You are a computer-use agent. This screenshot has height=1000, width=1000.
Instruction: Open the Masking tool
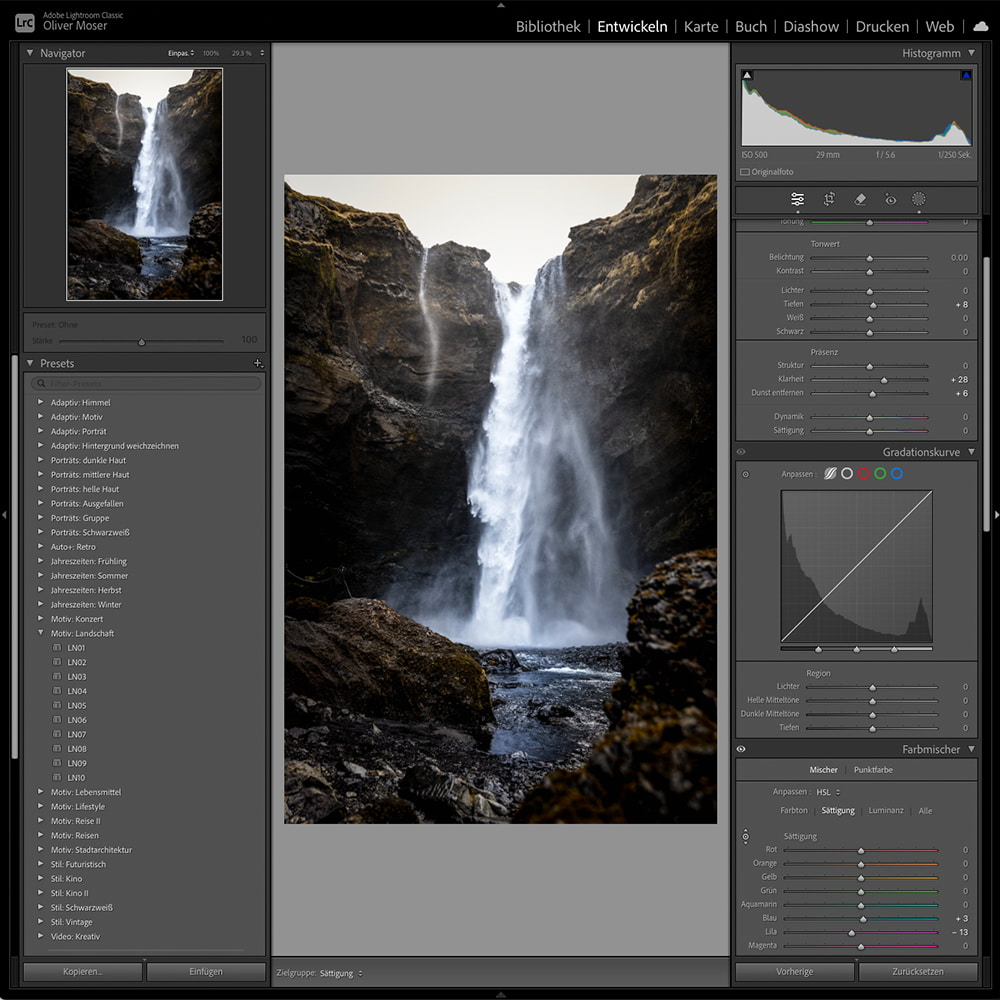tap(918, 199)
